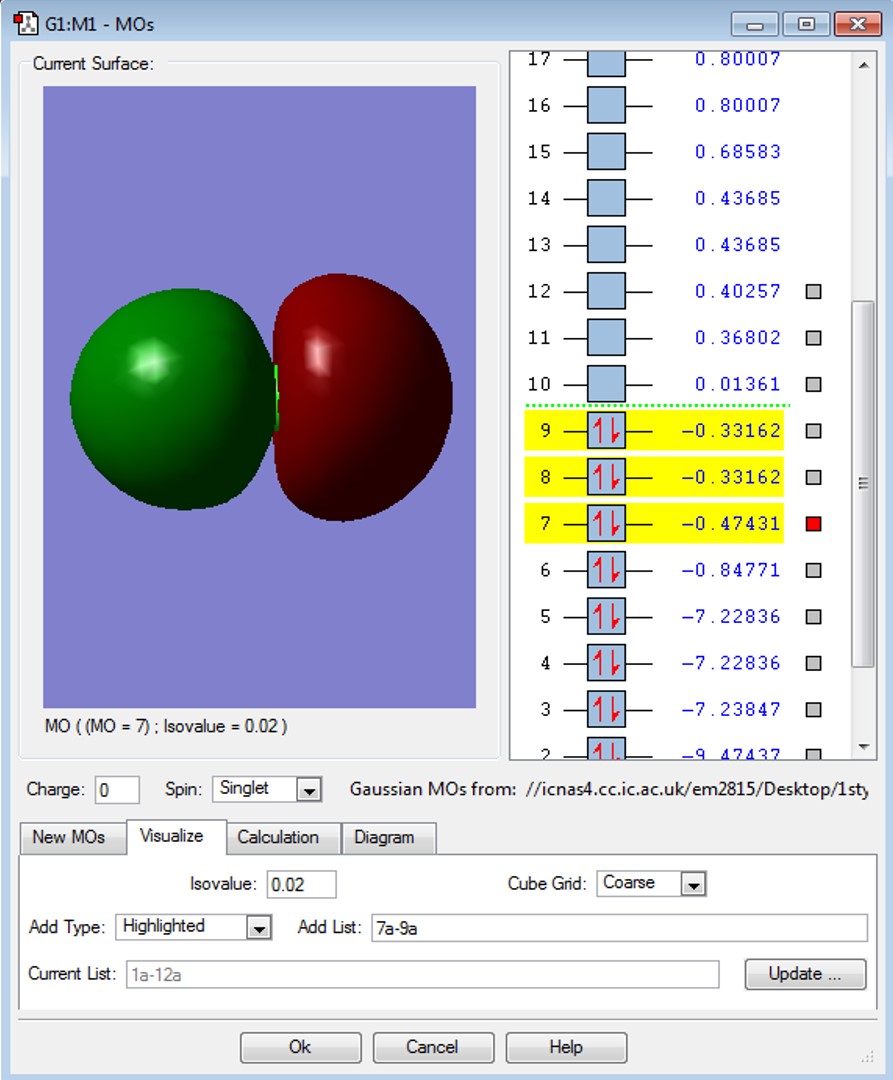Confirm with the Ok button

[300, 1047]
